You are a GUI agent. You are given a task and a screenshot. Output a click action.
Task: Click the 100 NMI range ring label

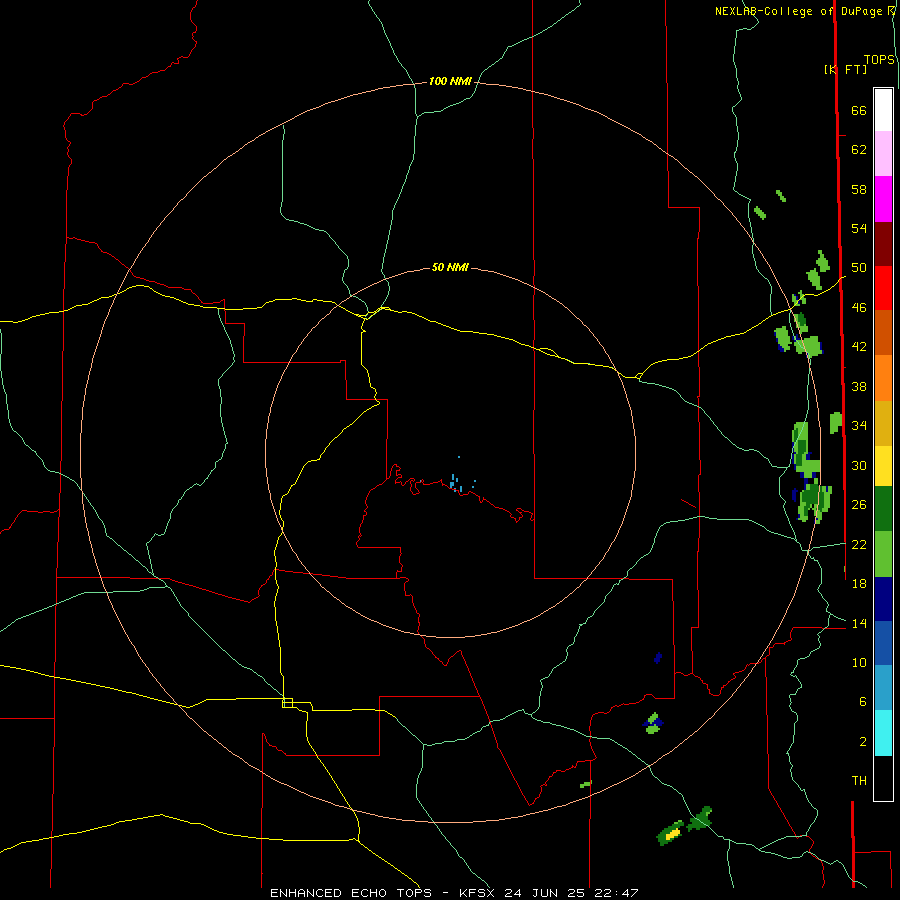450,82
